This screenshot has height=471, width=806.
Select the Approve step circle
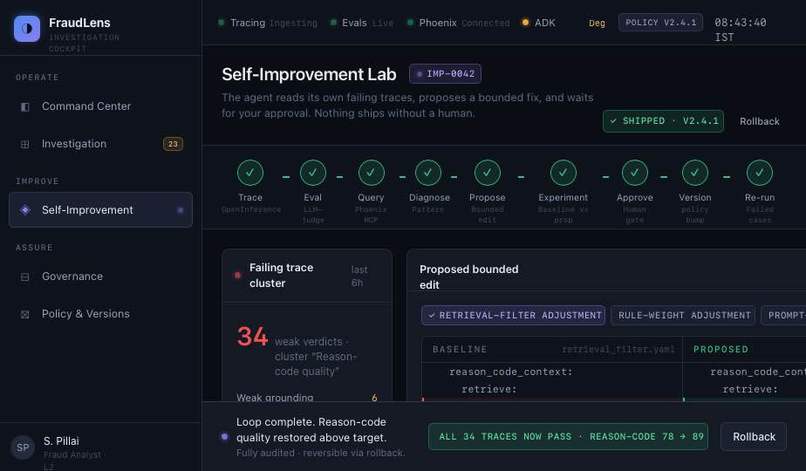coord(634,173)
